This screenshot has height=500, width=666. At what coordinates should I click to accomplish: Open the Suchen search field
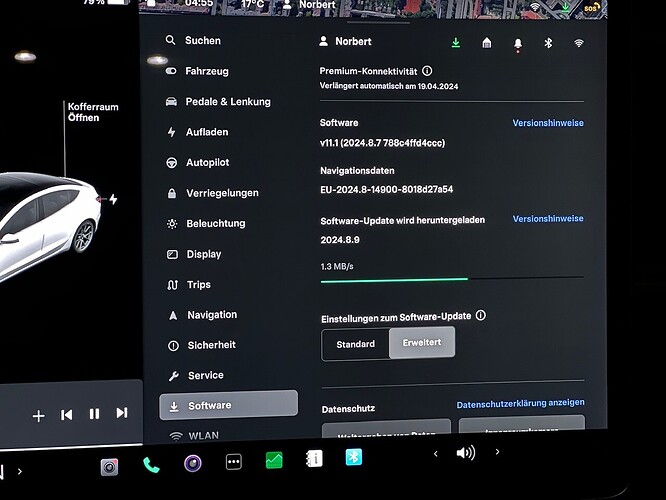(x=193, y=40)
